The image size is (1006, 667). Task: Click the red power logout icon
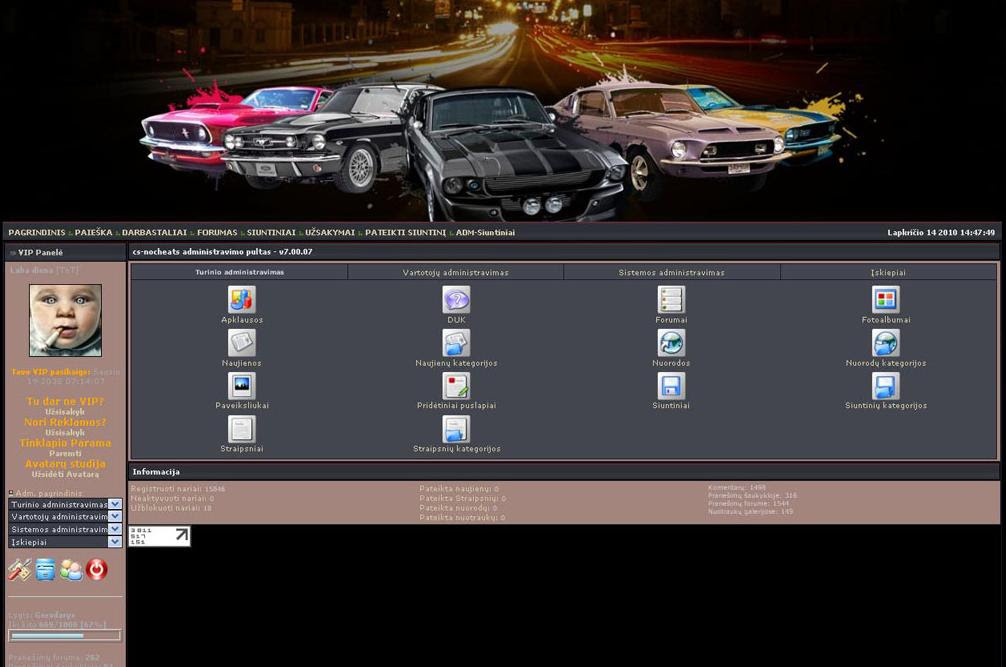pyautogui.click(x=97, y=570)
